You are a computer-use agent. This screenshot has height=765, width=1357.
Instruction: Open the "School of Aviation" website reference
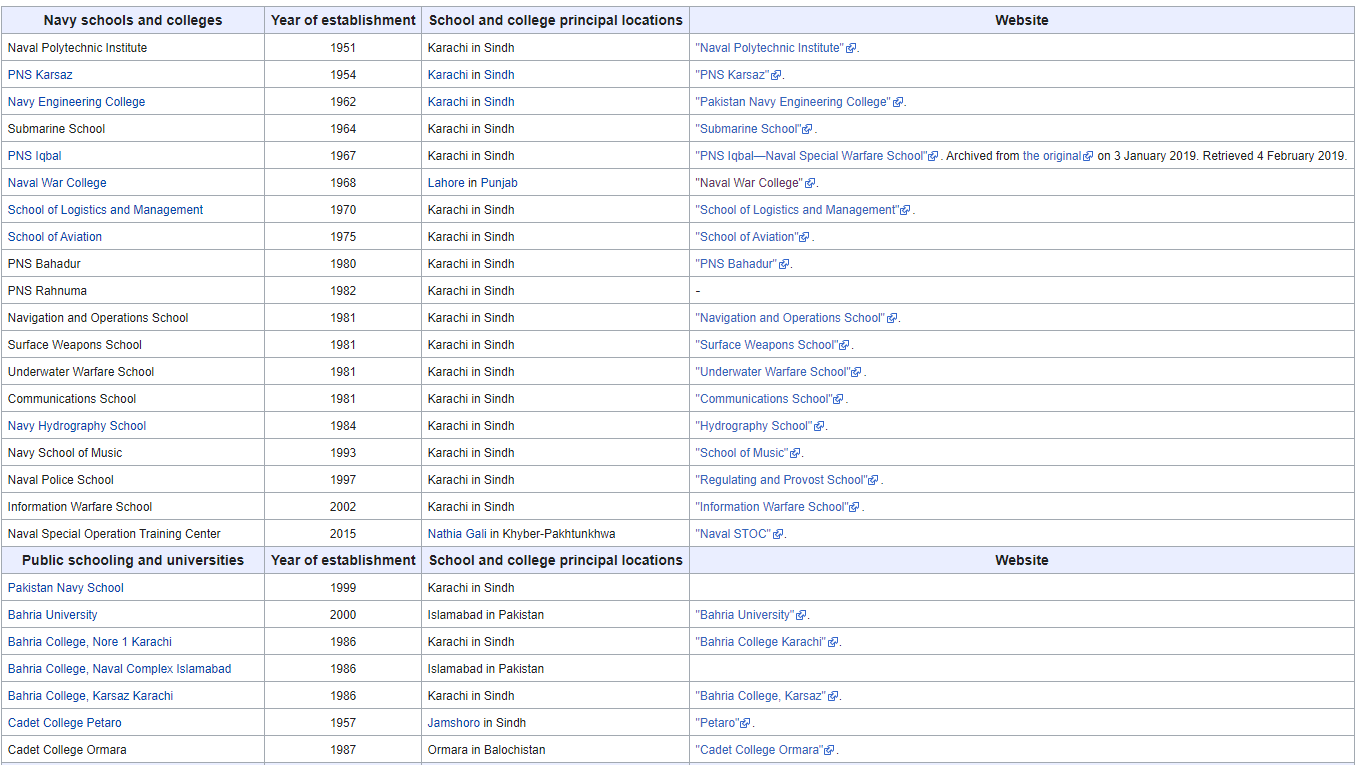tap(746, 237)
